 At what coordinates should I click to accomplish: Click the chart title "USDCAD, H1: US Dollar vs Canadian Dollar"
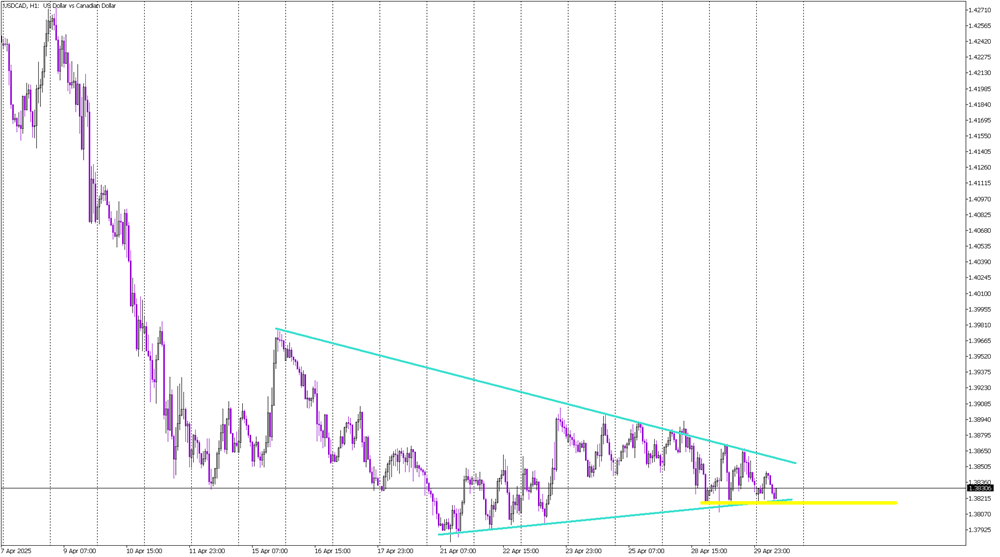click(59, 6)
